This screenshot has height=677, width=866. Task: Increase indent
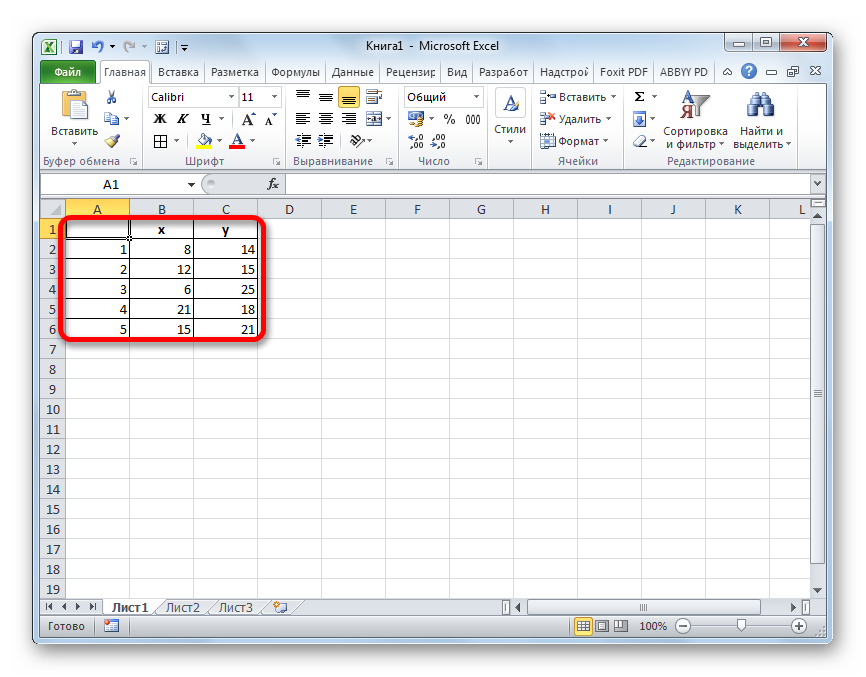click(326, 141)
